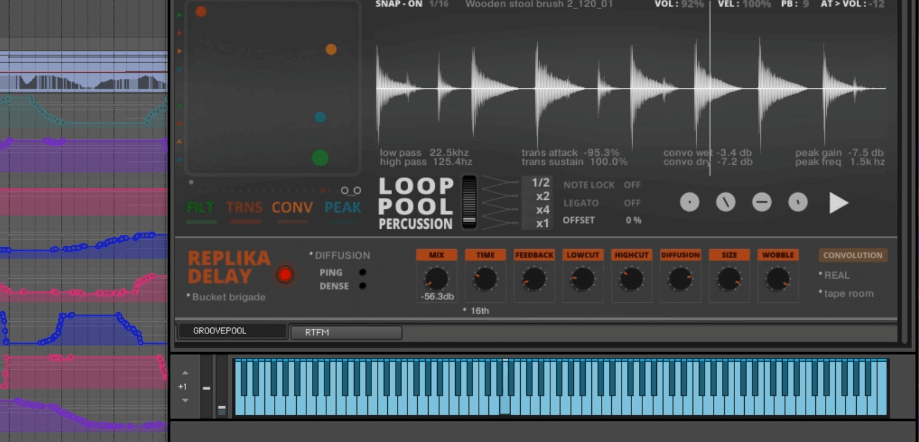This screenshot has width=919, height=442.
Task: Click the orange node in XY pad
Action: (331, 50)
